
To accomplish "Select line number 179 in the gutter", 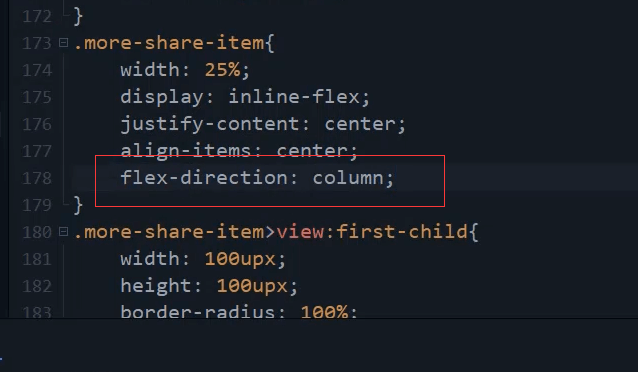I will click(x=37, y=205).
